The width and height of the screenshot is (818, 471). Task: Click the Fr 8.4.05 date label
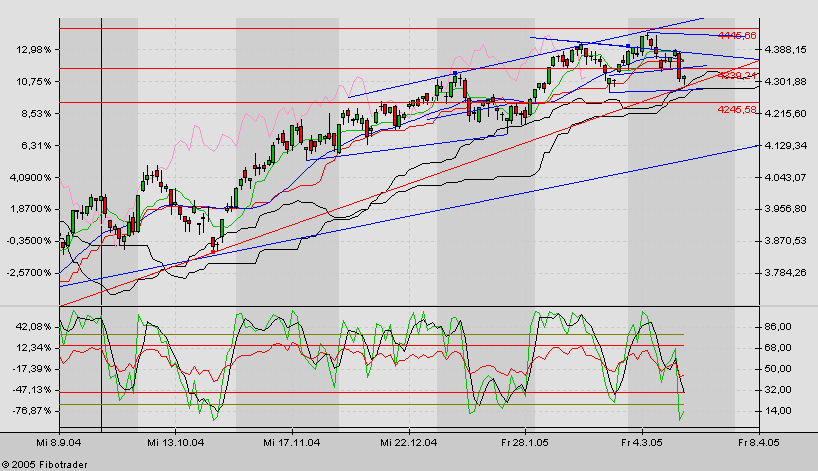[x=759, y=442]
